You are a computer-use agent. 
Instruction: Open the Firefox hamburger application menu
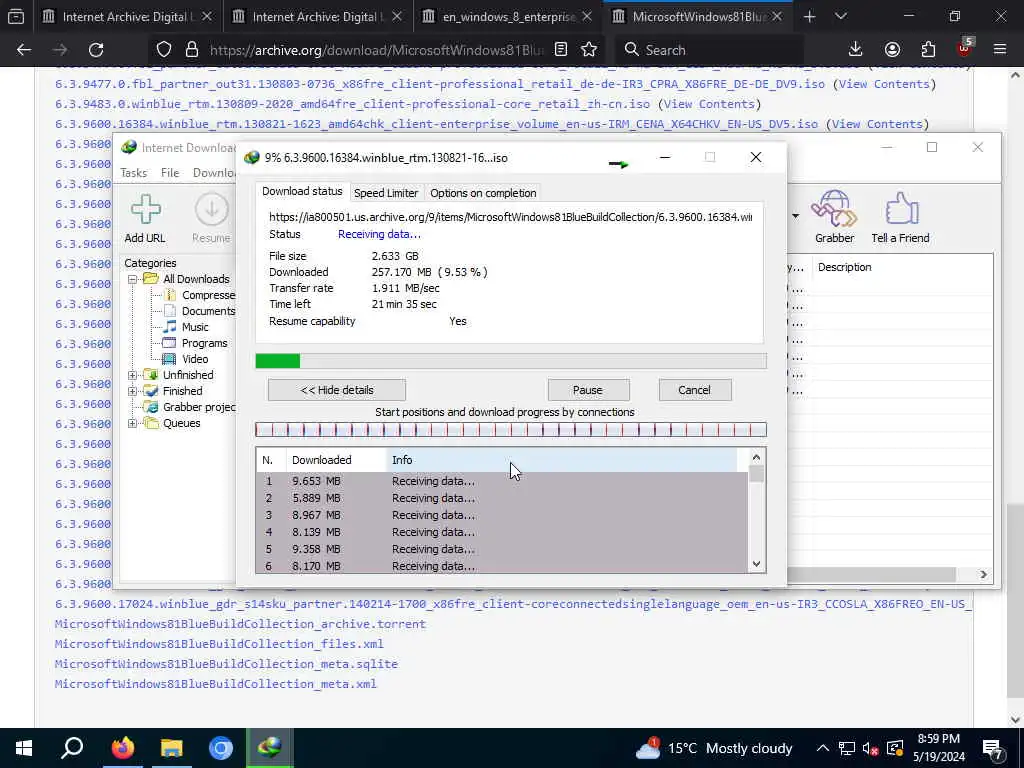pos(1000,50)
